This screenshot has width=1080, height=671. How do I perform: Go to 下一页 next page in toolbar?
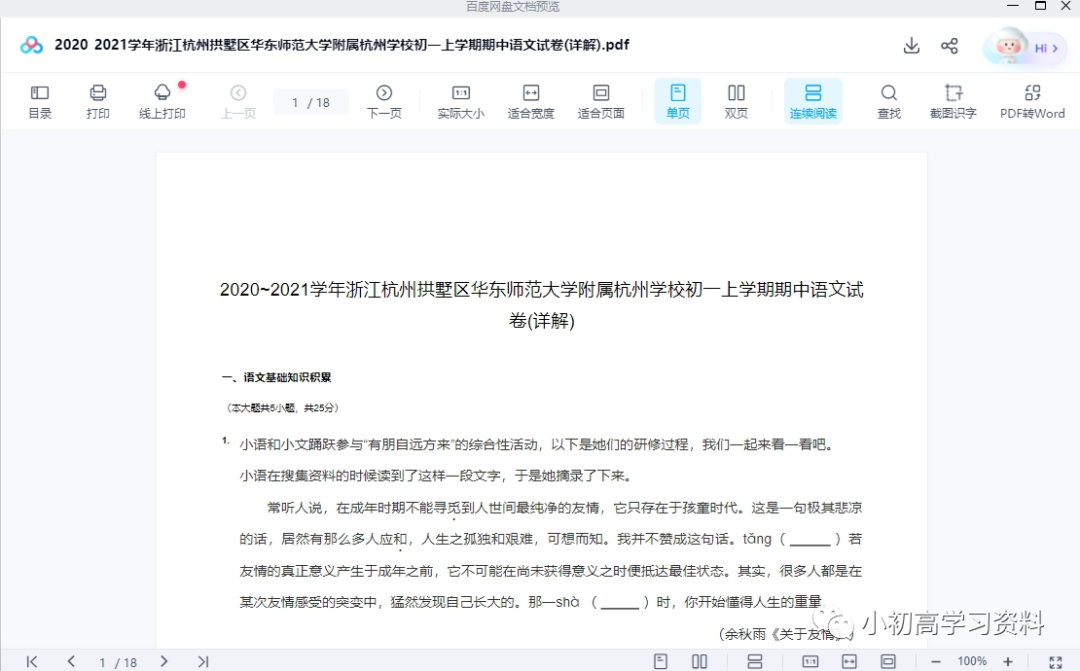(x=384, y=101)
